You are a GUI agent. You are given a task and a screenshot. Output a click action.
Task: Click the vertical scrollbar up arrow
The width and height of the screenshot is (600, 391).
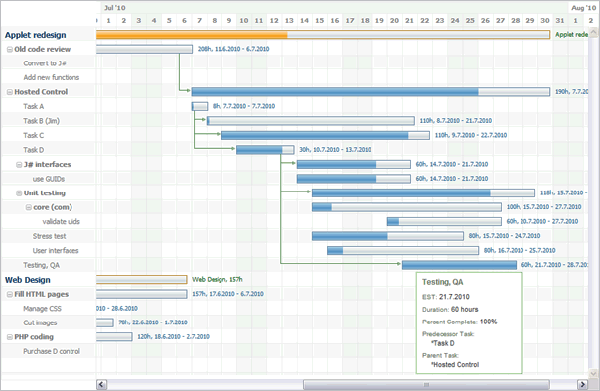pos(593,33)
